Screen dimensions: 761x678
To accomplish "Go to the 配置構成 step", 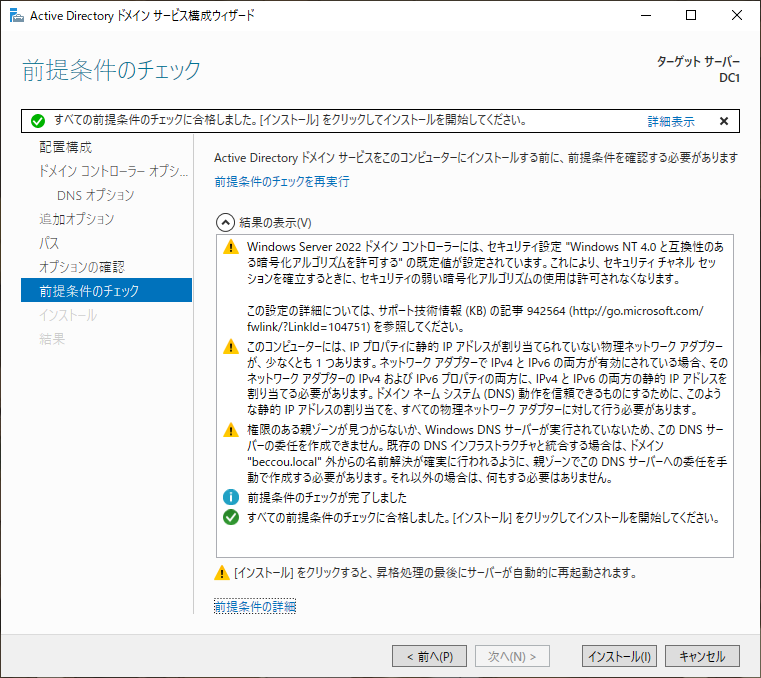I will pos(66,147).
